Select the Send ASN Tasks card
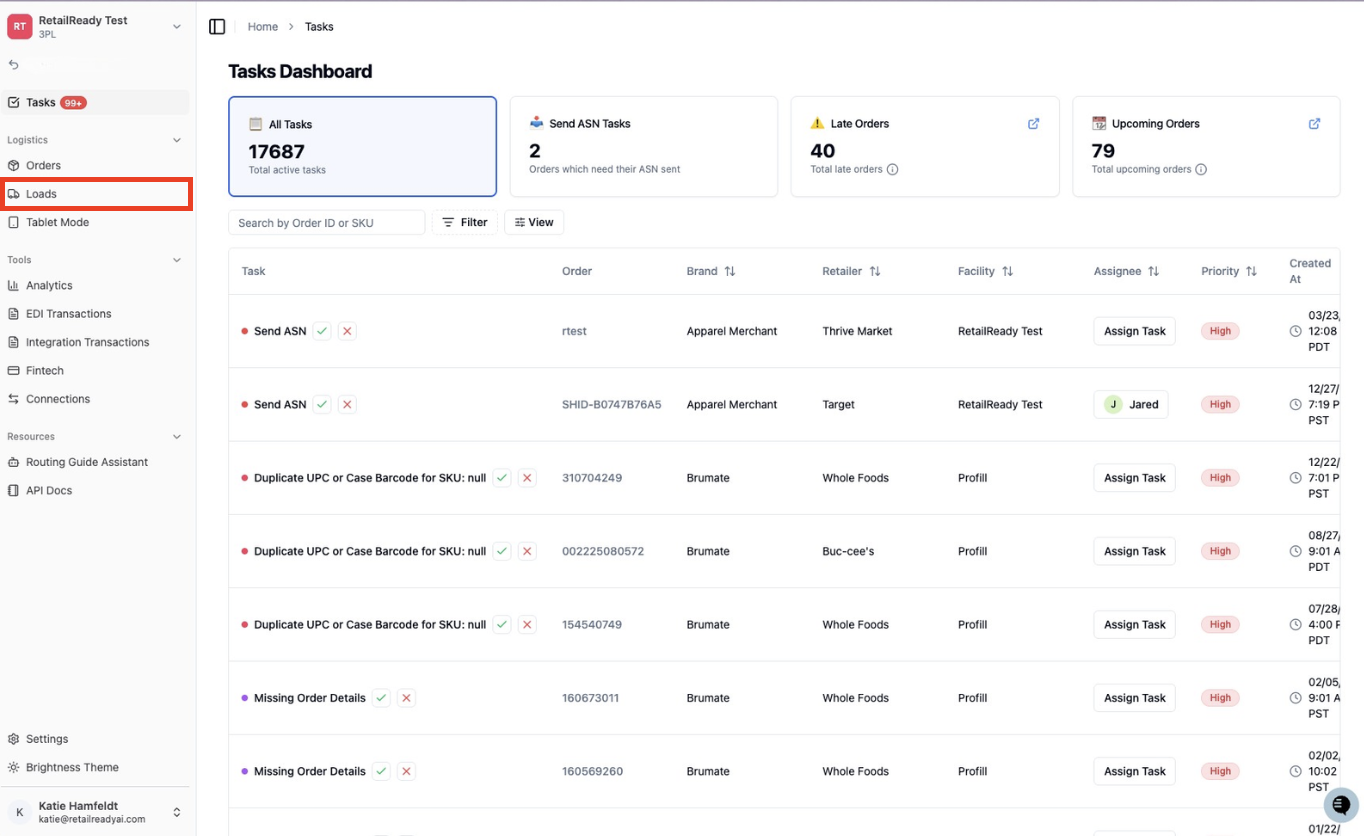 pos(644,146)
